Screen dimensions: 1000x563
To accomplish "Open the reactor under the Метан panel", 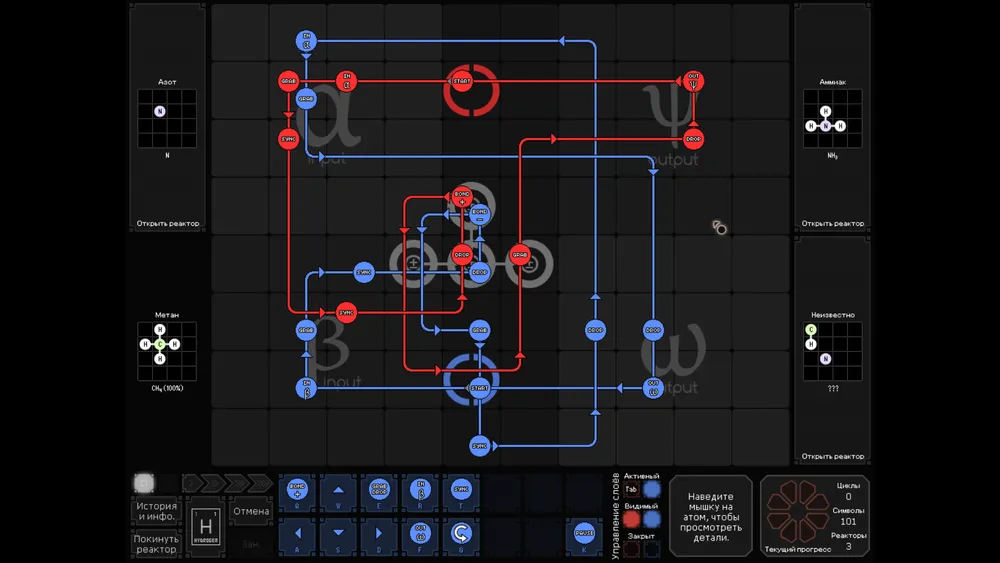I will click(168, 456).
